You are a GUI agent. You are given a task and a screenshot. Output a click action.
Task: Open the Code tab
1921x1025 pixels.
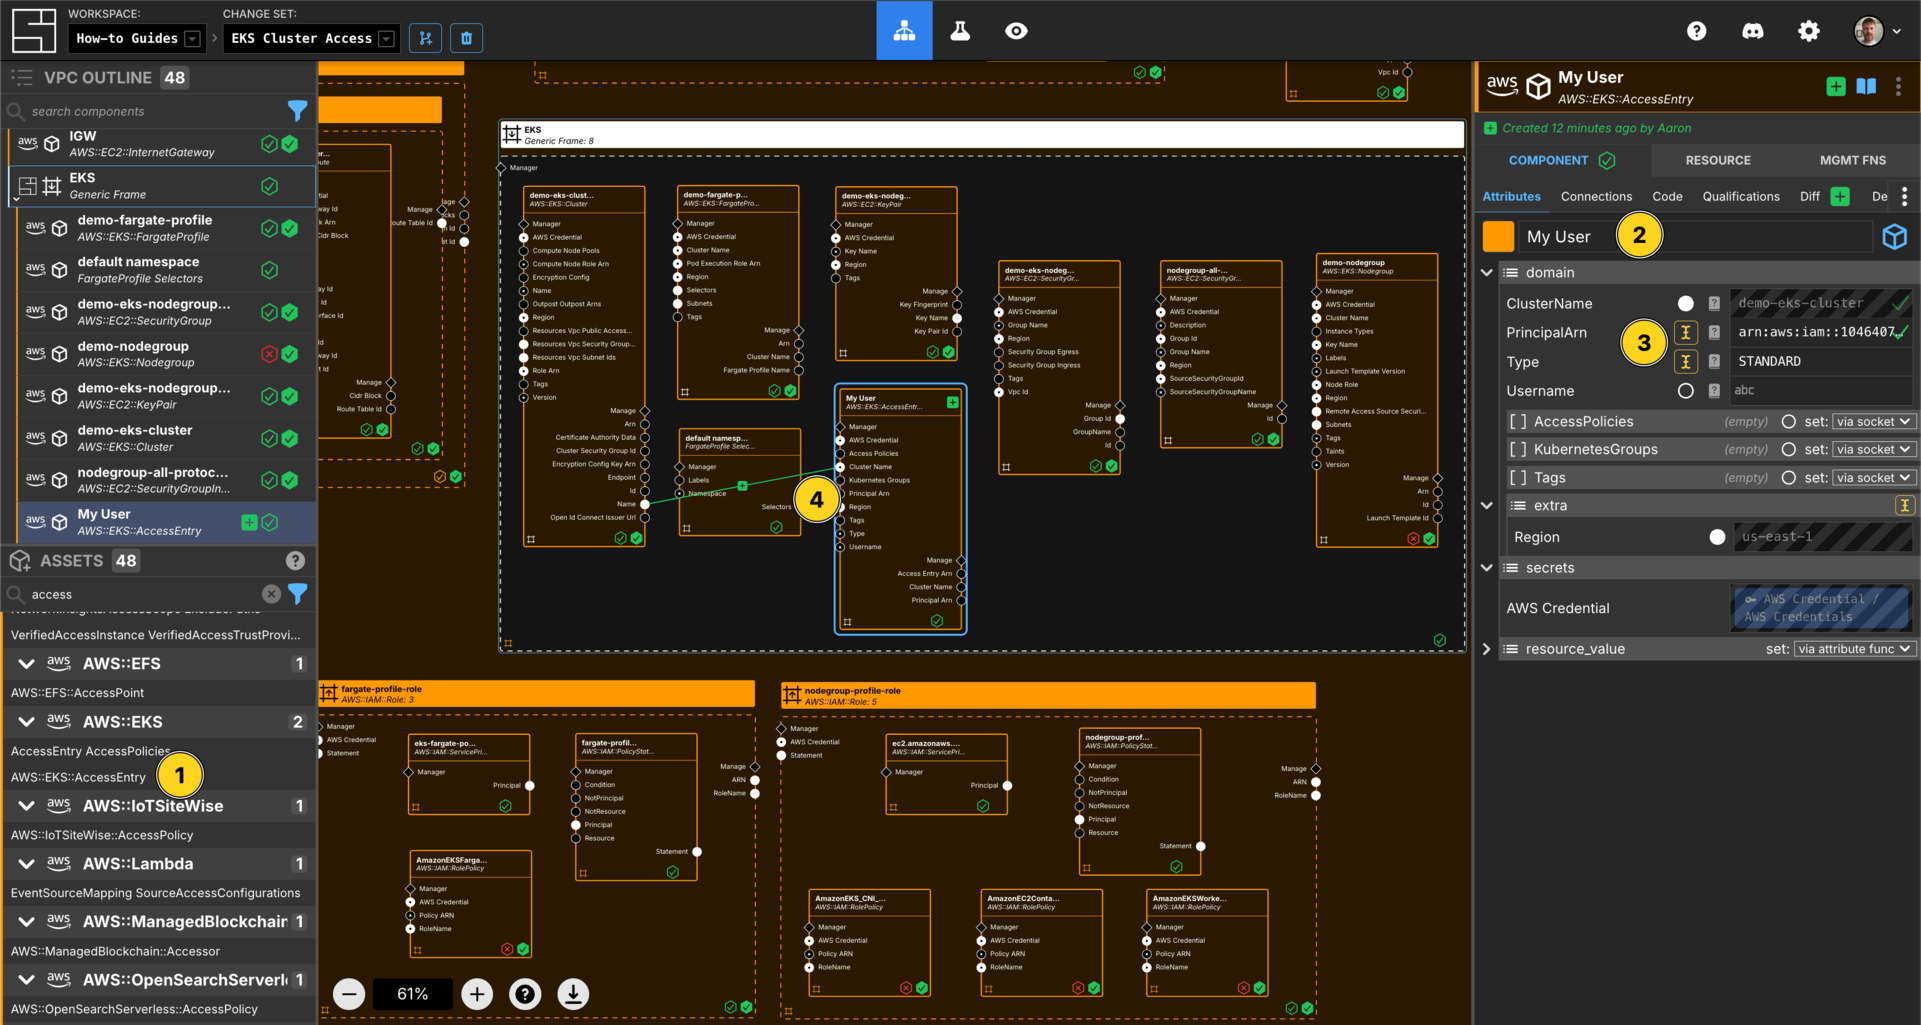click(x=1667, y=197)
